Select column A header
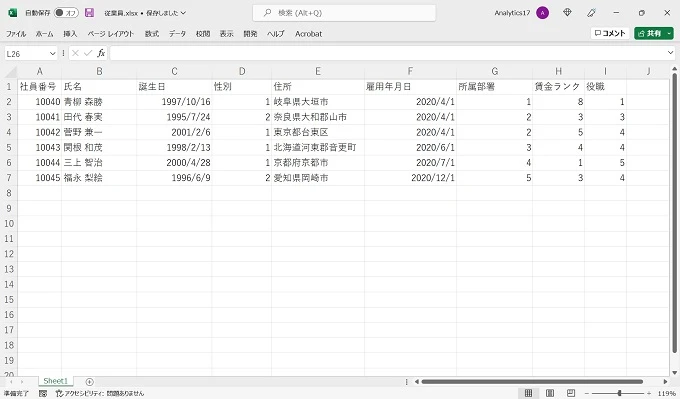Image resolution: width=680 pixels, height=399 pixels. click(39, 72)
